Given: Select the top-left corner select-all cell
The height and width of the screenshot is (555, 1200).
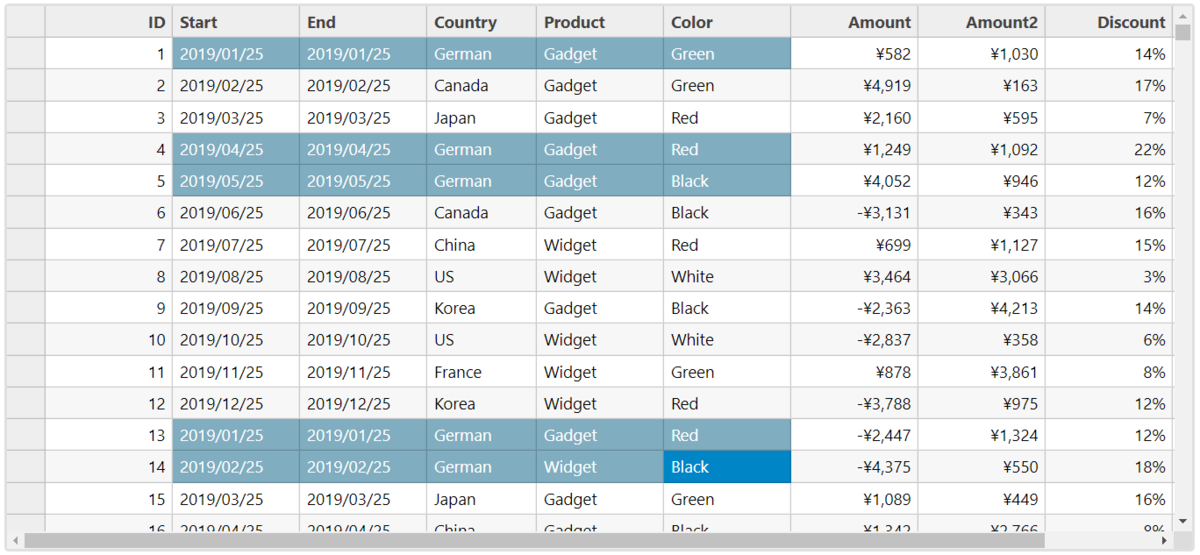Looking at the screenshot, I should pos(25,22).
